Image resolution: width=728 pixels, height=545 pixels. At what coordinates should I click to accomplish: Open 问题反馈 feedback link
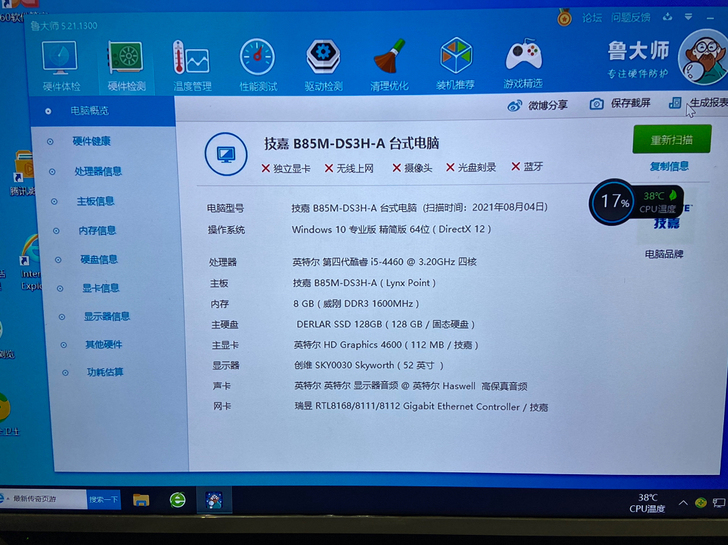(x=630, y=18)
